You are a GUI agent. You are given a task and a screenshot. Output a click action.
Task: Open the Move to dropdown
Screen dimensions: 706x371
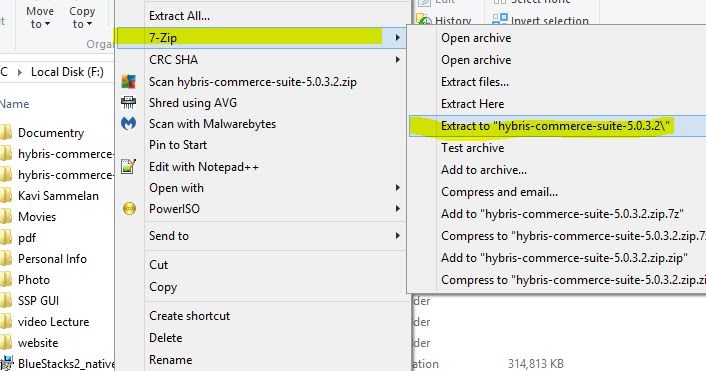click(x=40, y=17)
